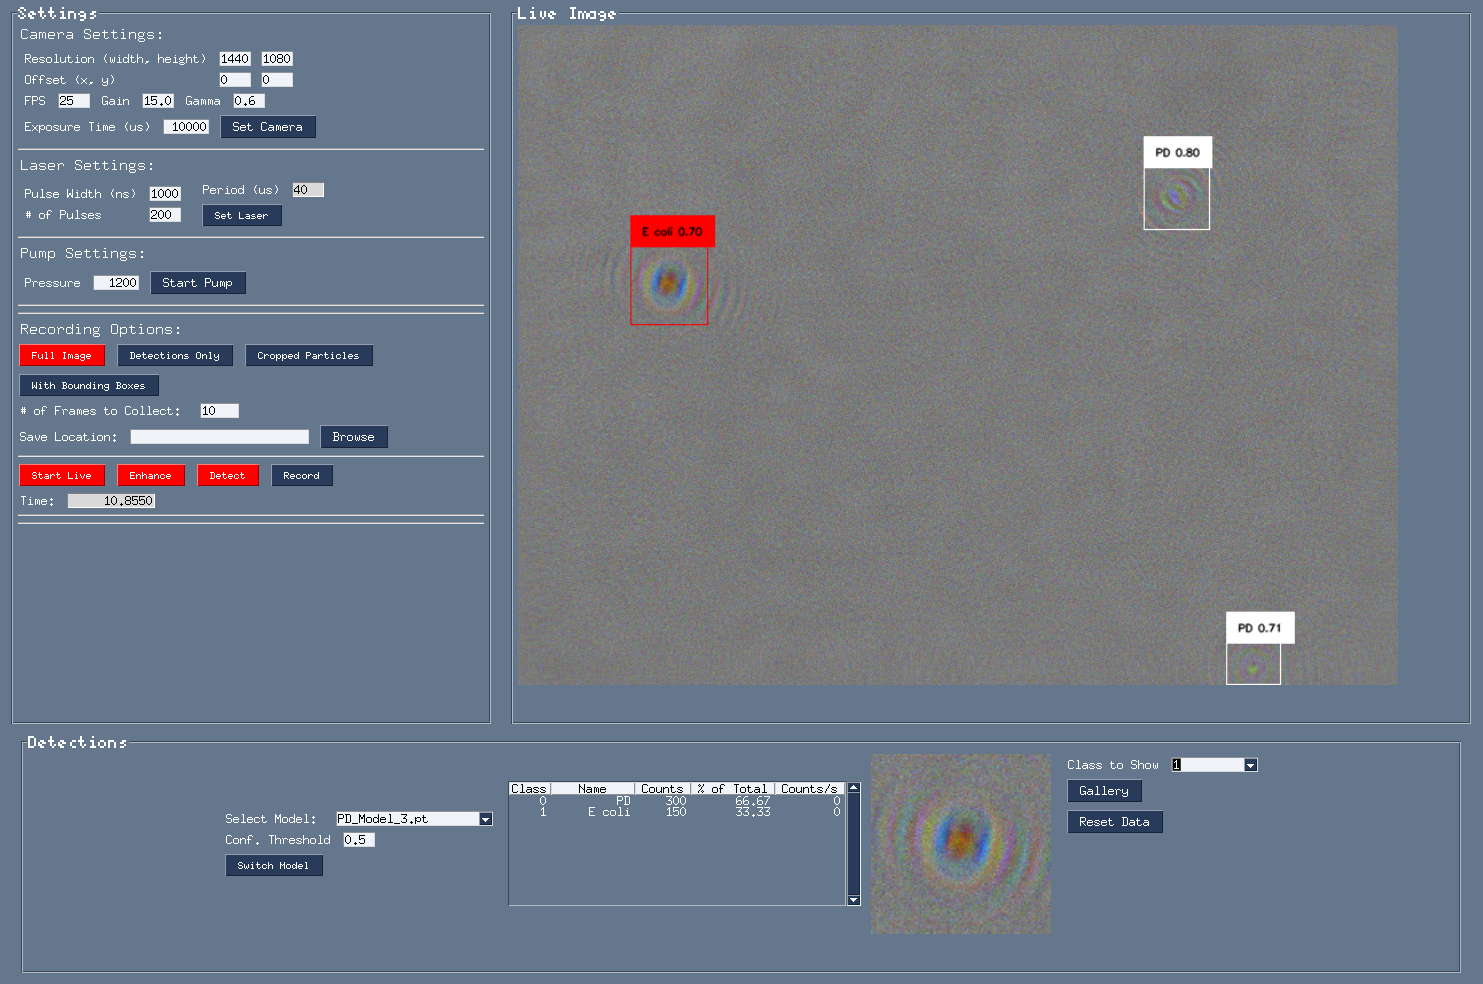Image resolution: width=1483 pixels, height=984 pixels.
Task: Toggle With Bounding Boxes option
Action: [88, 386]
